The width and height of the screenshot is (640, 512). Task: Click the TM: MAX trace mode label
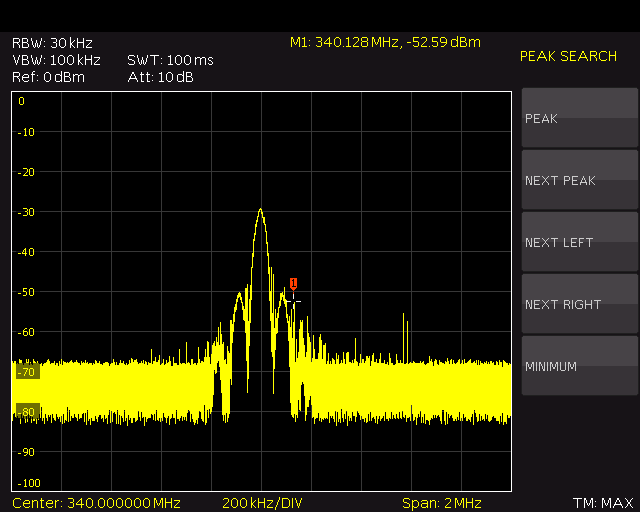click(603, 503)
